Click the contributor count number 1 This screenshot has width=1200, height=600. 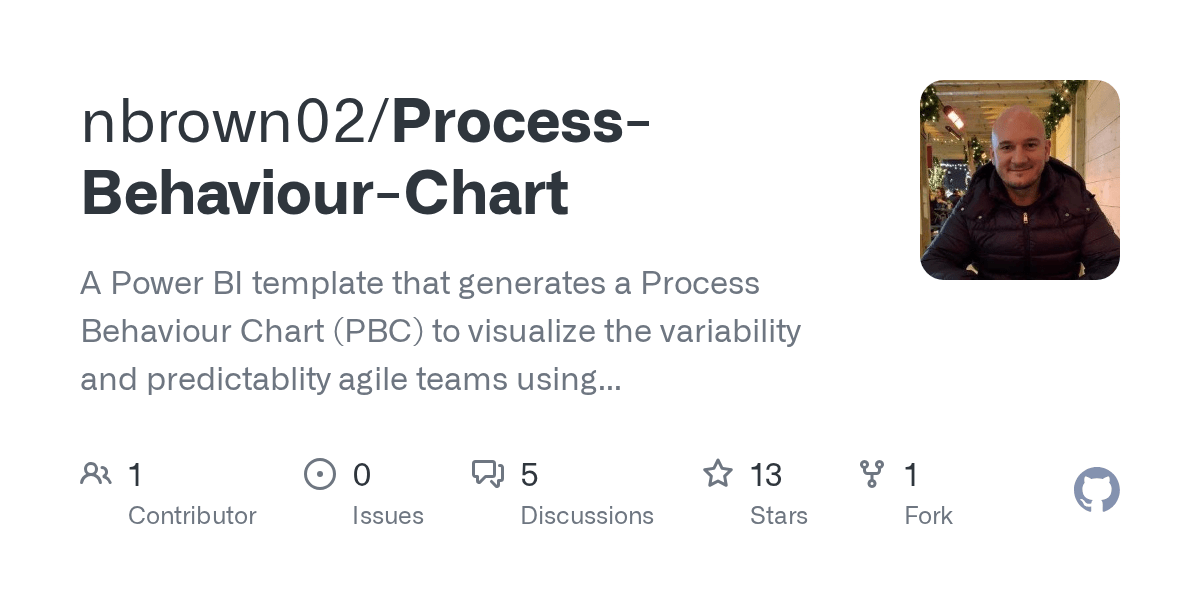pyautogui.click(x=135, y=475)
